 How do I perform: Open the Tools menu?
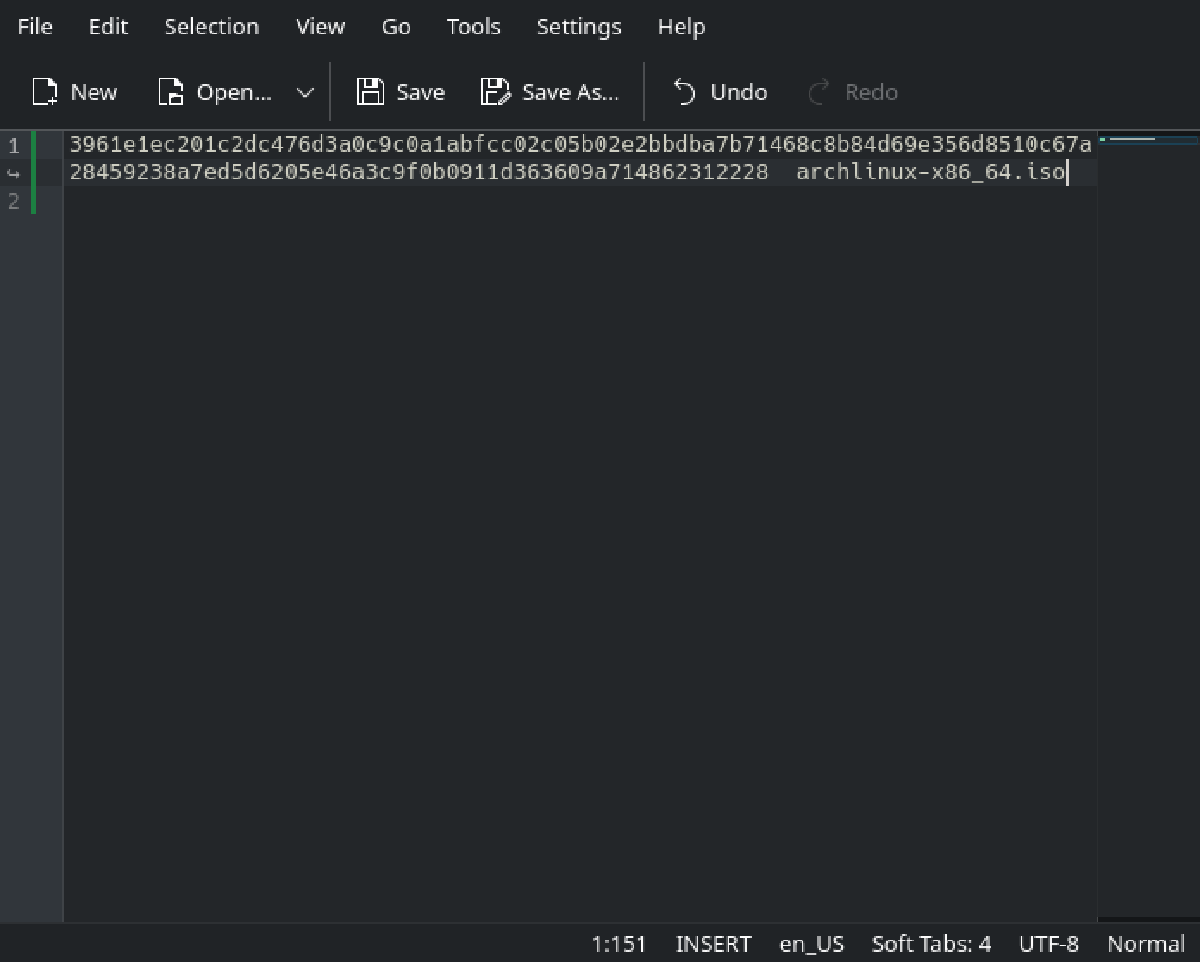[473, 27]
